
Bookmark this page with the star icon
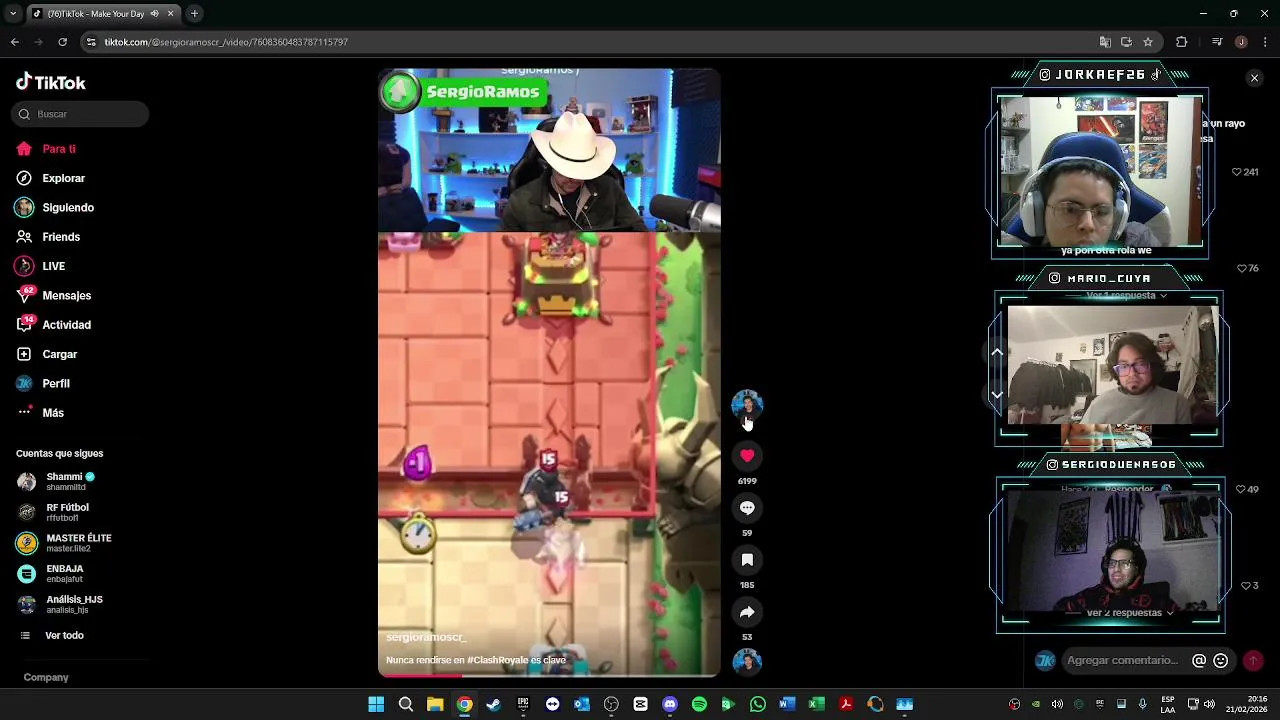coord(1148,42)
